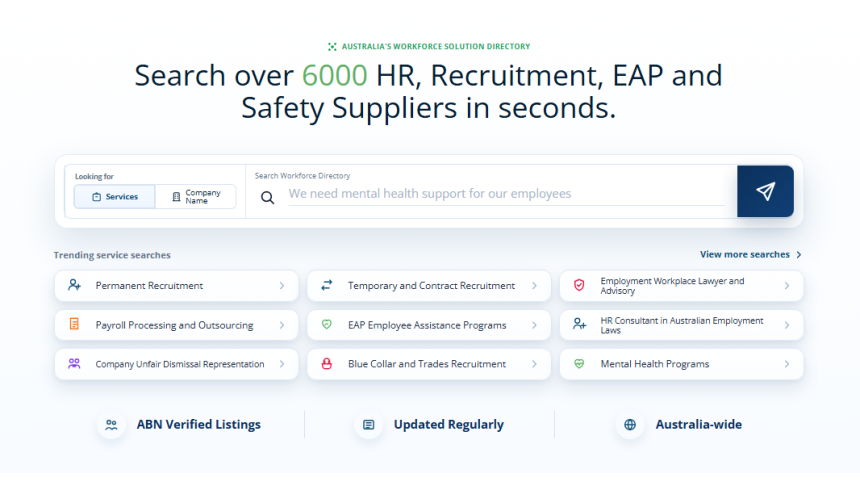Click the red worker icon for Blue Collar
This screenshot has height=486, width=860.
click(x=327, y=364)
